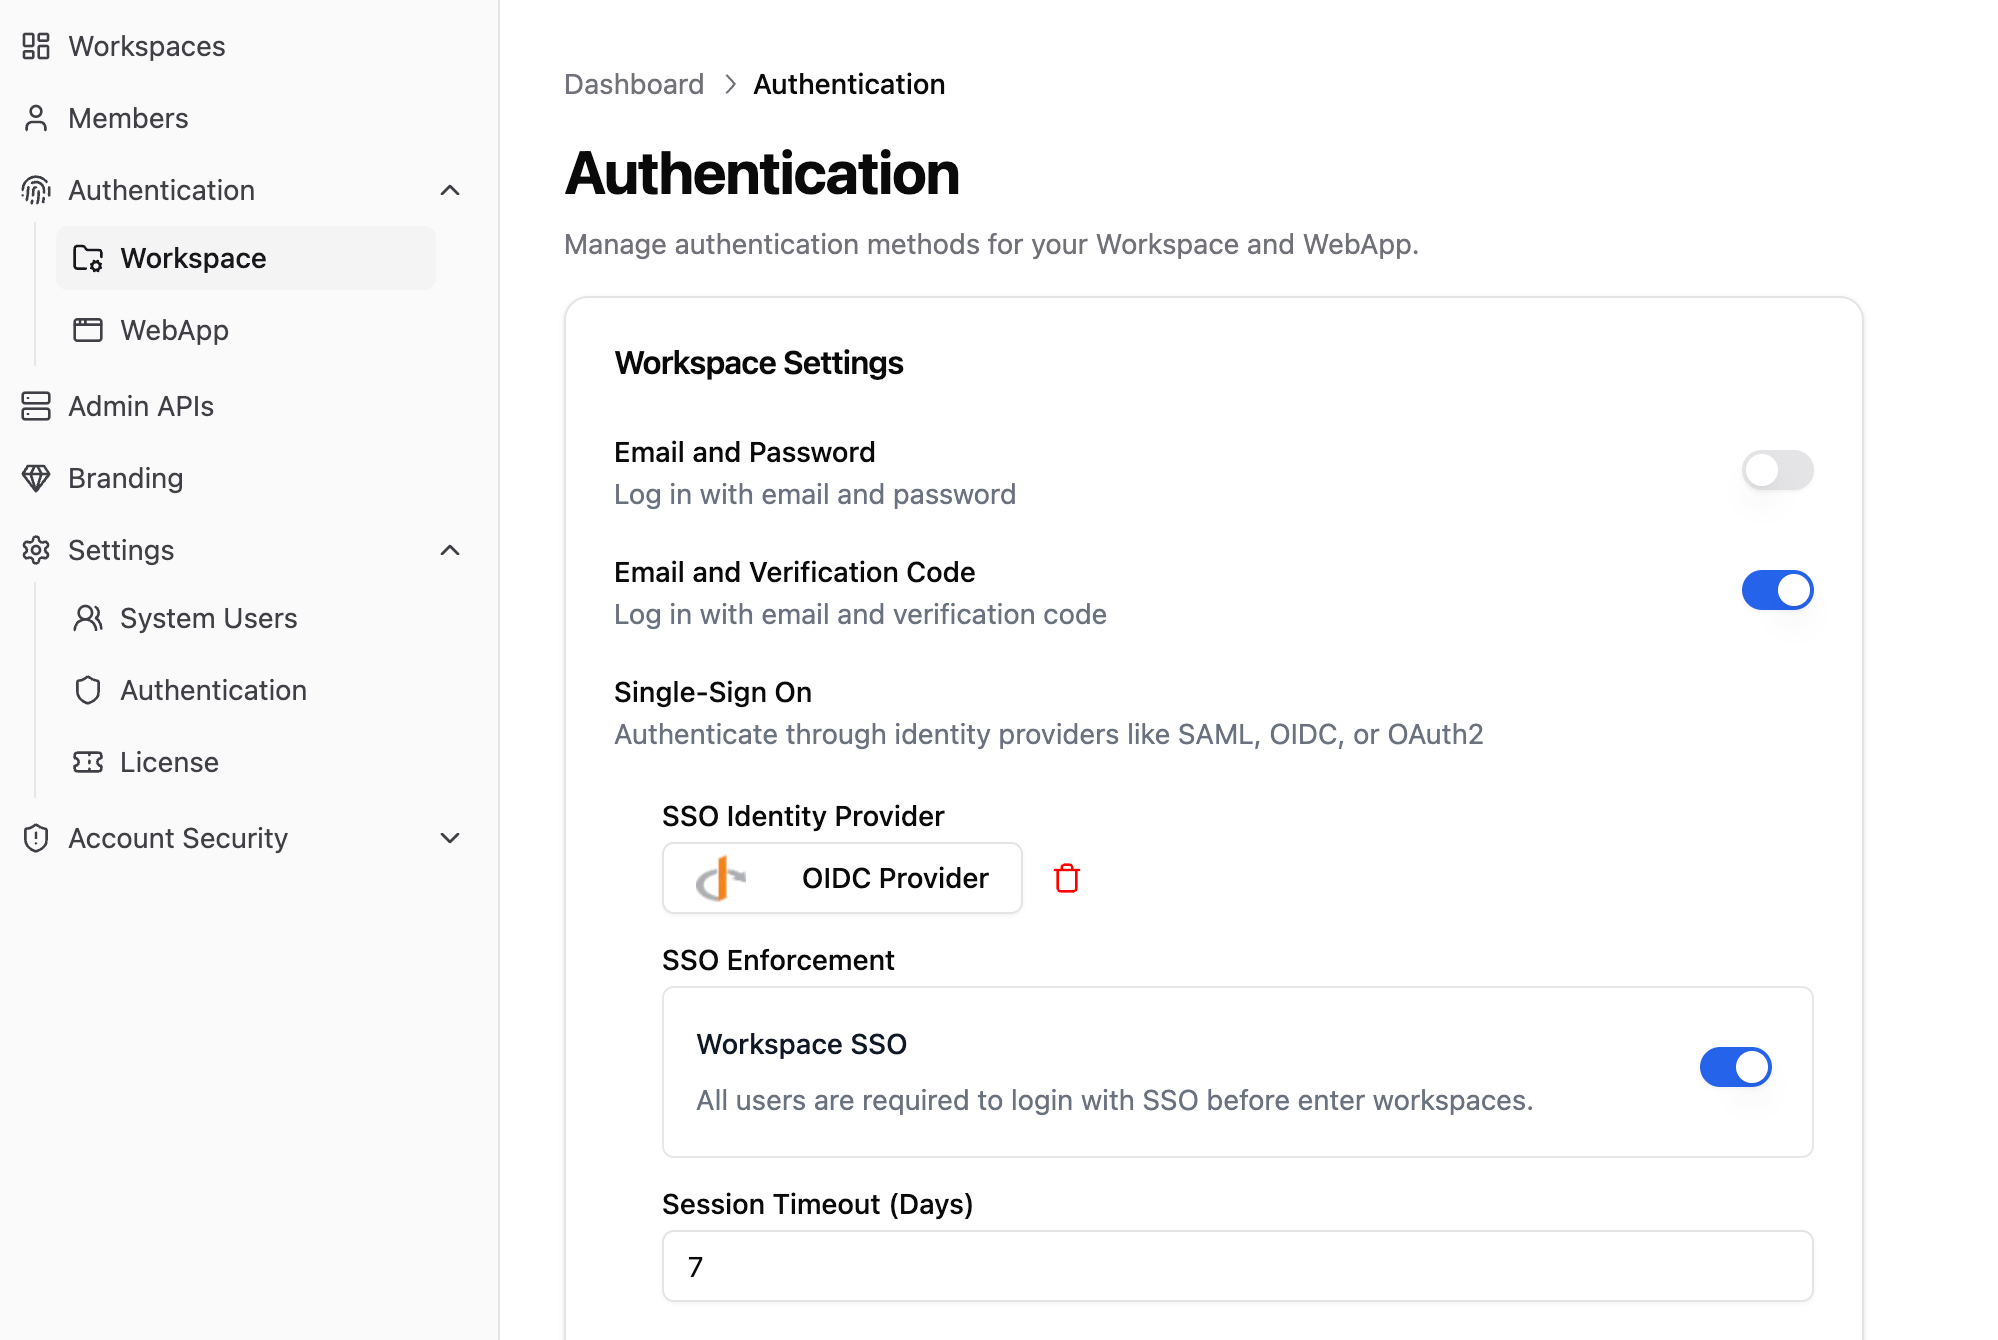Click the Authentication fingerprint icon
The height and width of the screenshot is (1340, 1998).
pos(36,190)
